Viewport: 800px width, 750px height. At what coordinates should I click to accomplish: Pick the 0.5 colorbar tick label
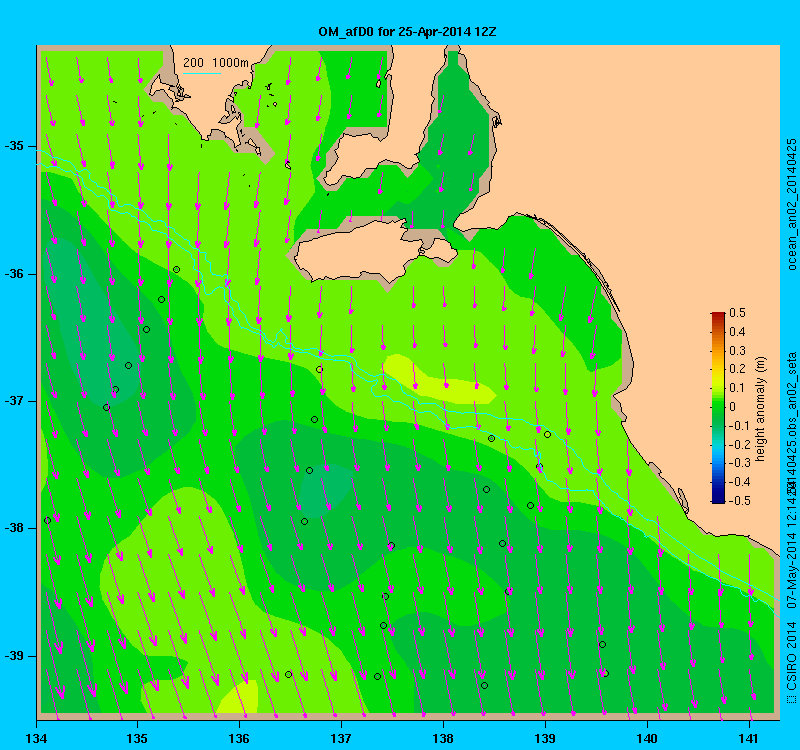737,313
